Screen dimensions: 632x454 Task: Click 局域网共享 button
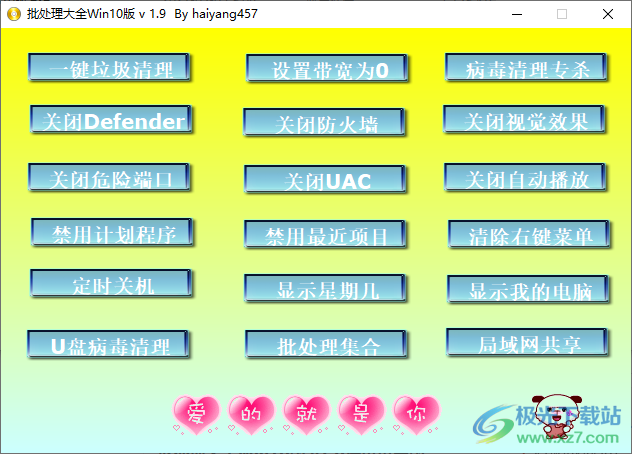coord(527,342)
